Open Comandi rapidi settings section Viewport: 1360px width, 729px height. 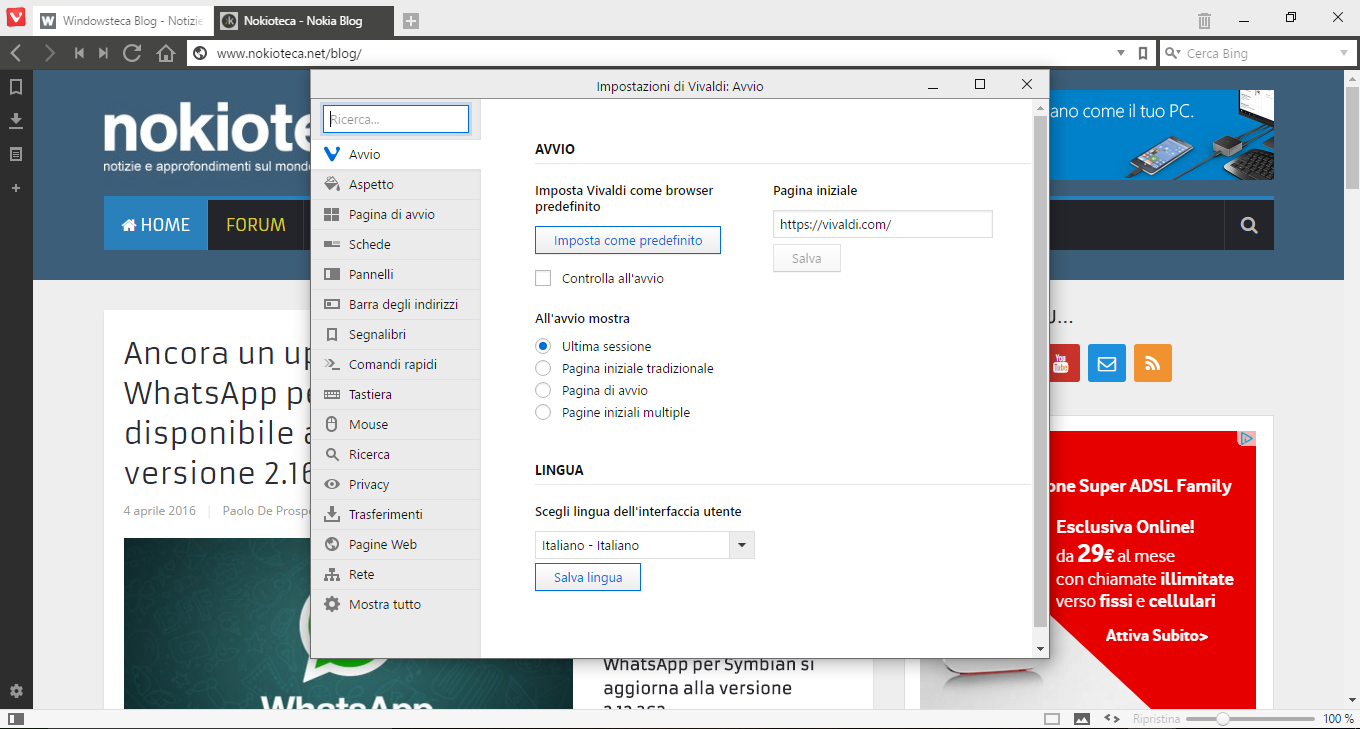(x=396, y=364)
